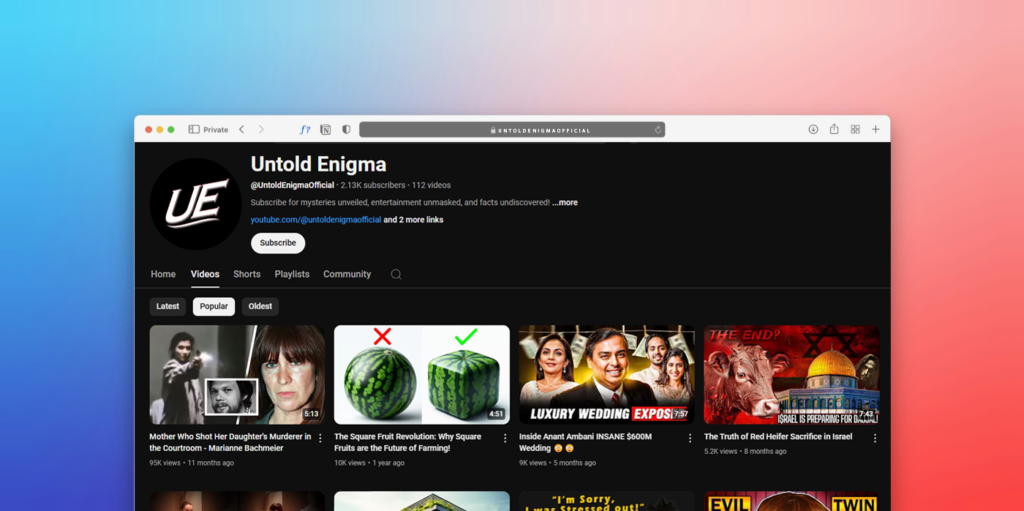Open the Community tab
Viewport: 1024px width, 511px height.
coord(347,274)
